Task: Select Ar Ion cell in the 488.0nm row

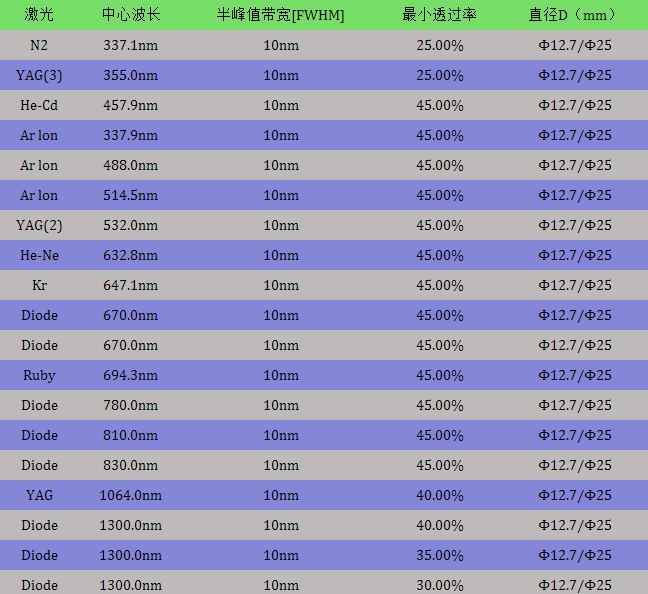Action: click(39, 165)
